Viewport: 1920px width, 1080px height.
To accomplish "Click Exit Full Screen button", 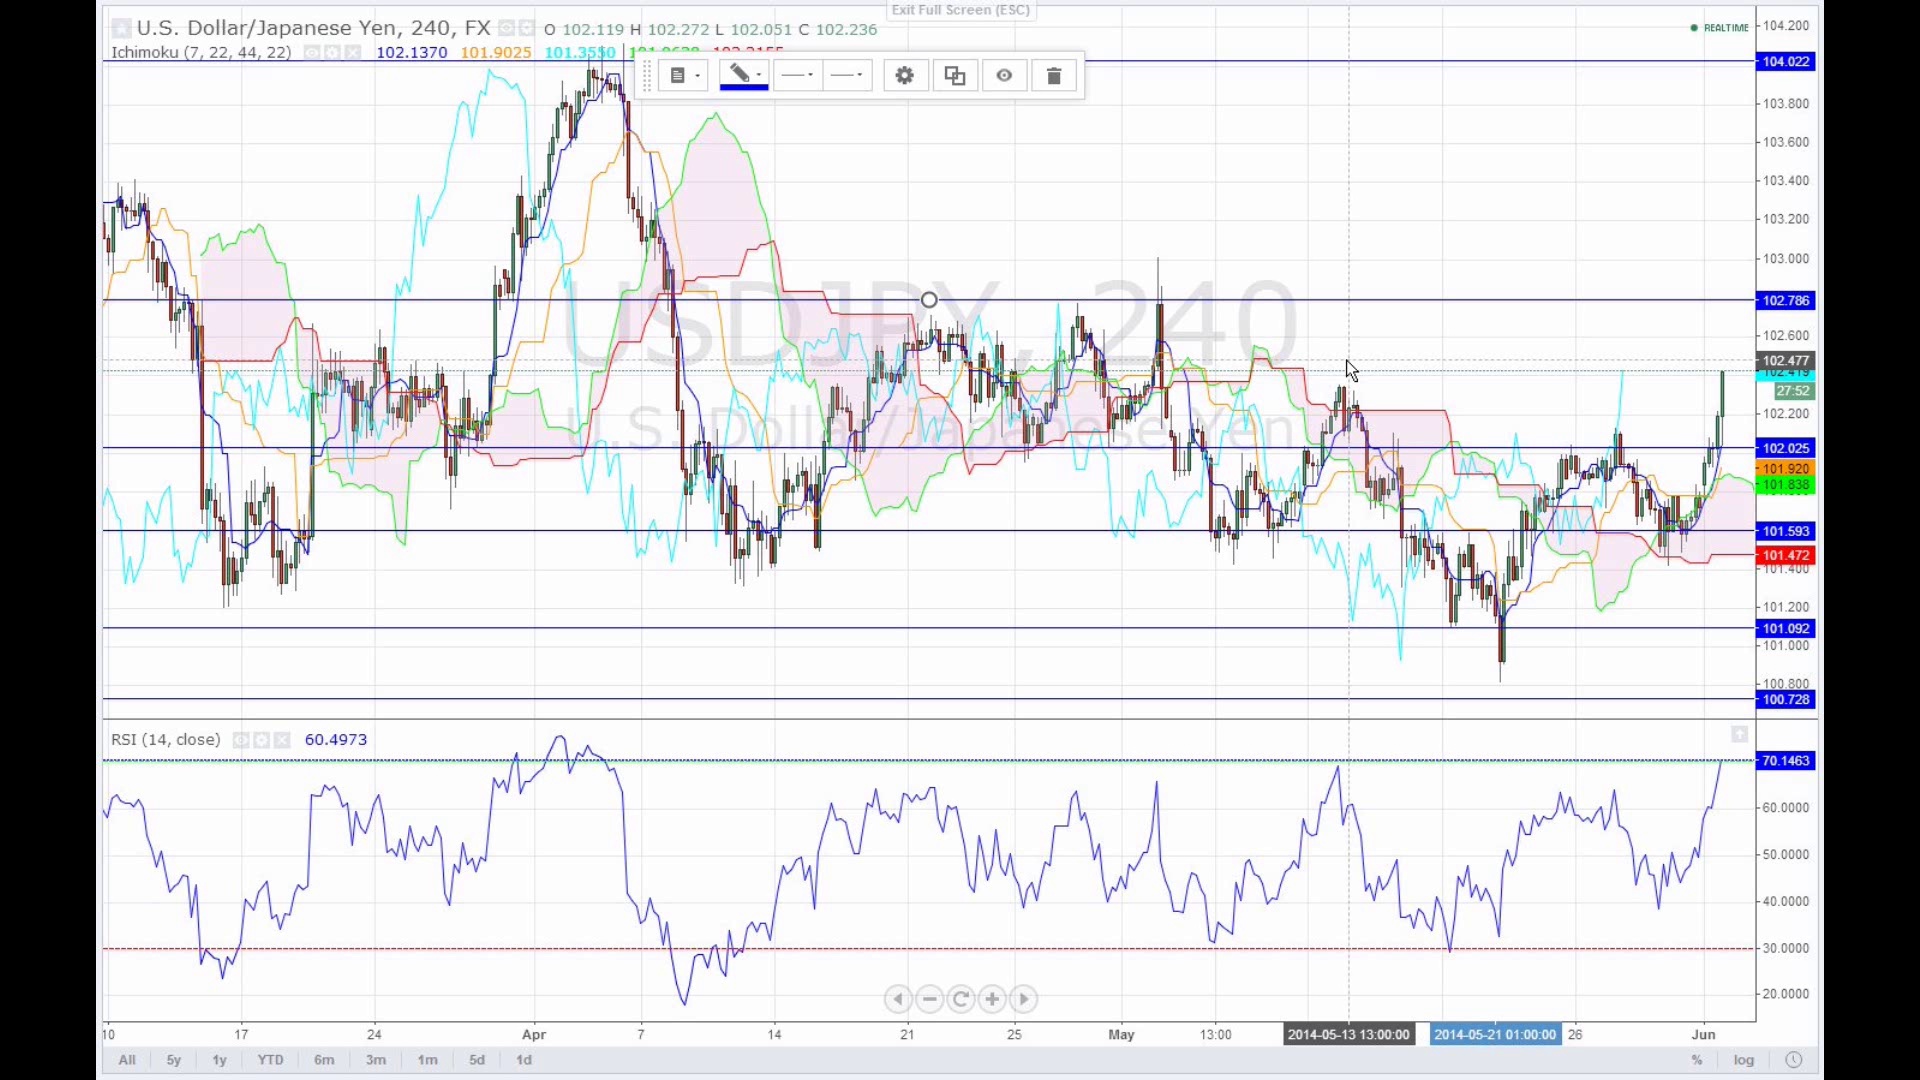I will [960, 10].
